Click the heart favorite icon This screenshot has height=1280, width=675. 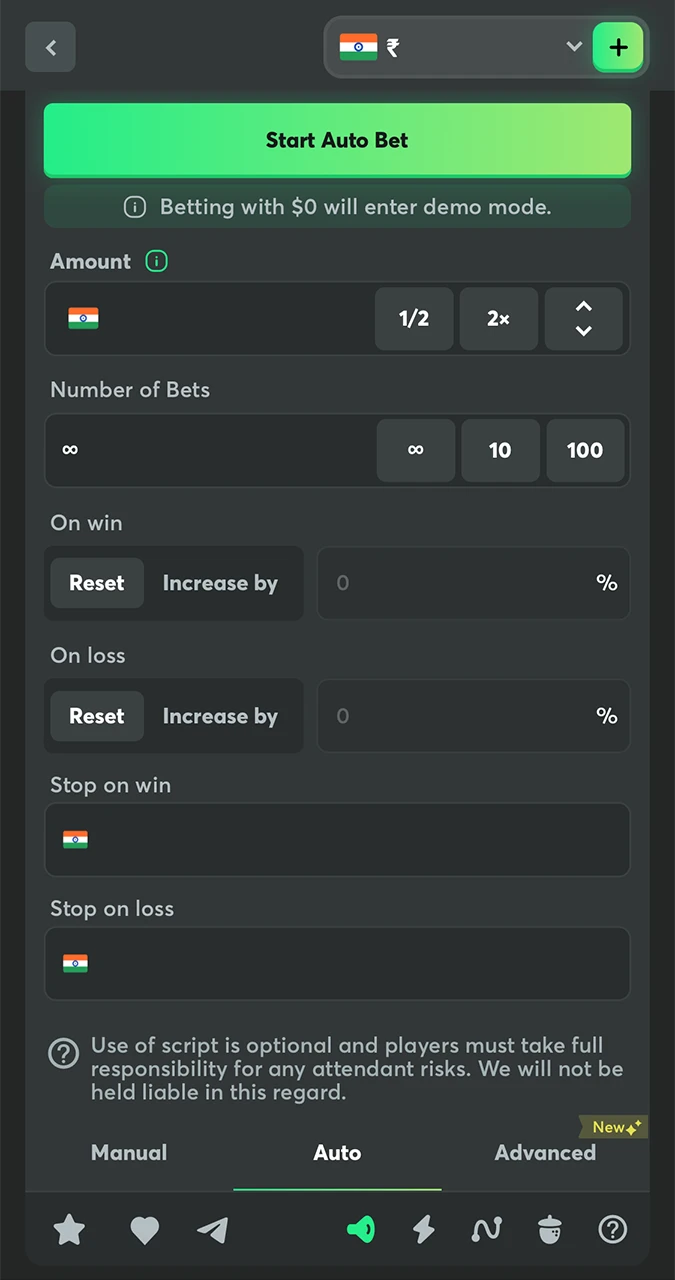(x=144, y=1230)
